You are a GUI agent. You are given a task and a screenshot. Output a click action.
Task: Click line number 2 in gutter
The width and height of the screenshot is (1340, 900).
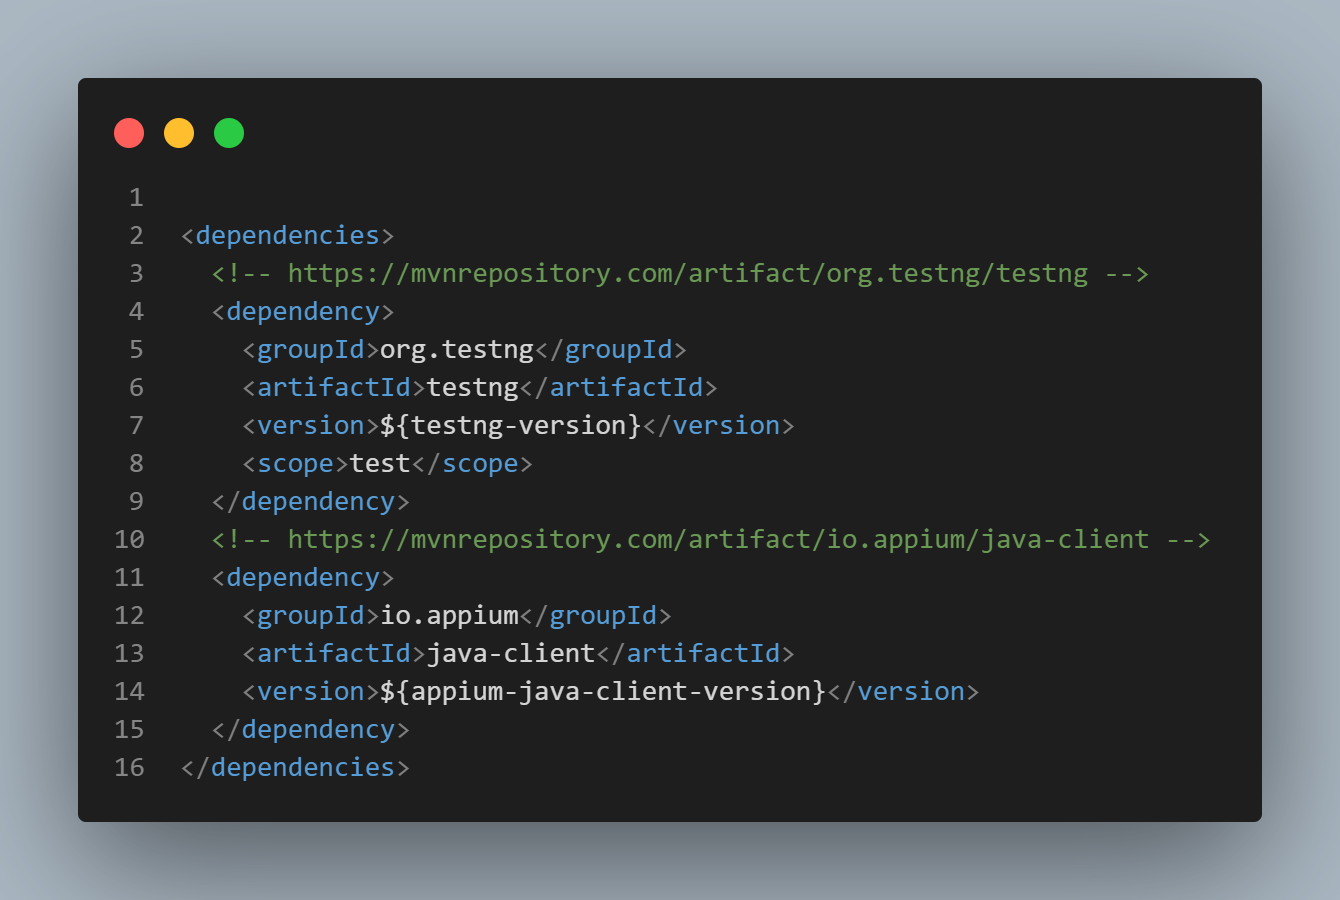[x=136, y=236]
